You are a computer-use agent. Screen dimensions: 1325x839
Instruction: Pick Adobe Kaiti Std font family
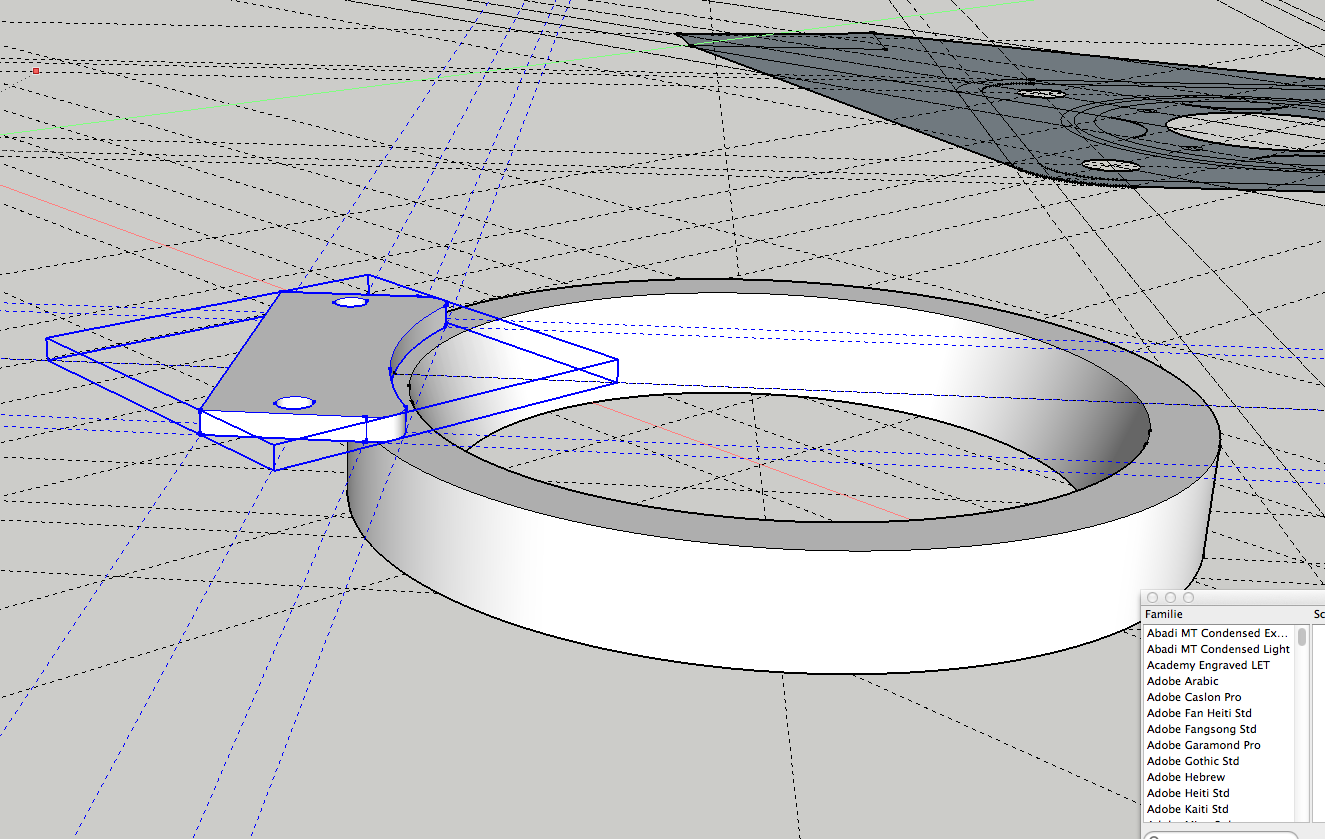pos(1218,809)
